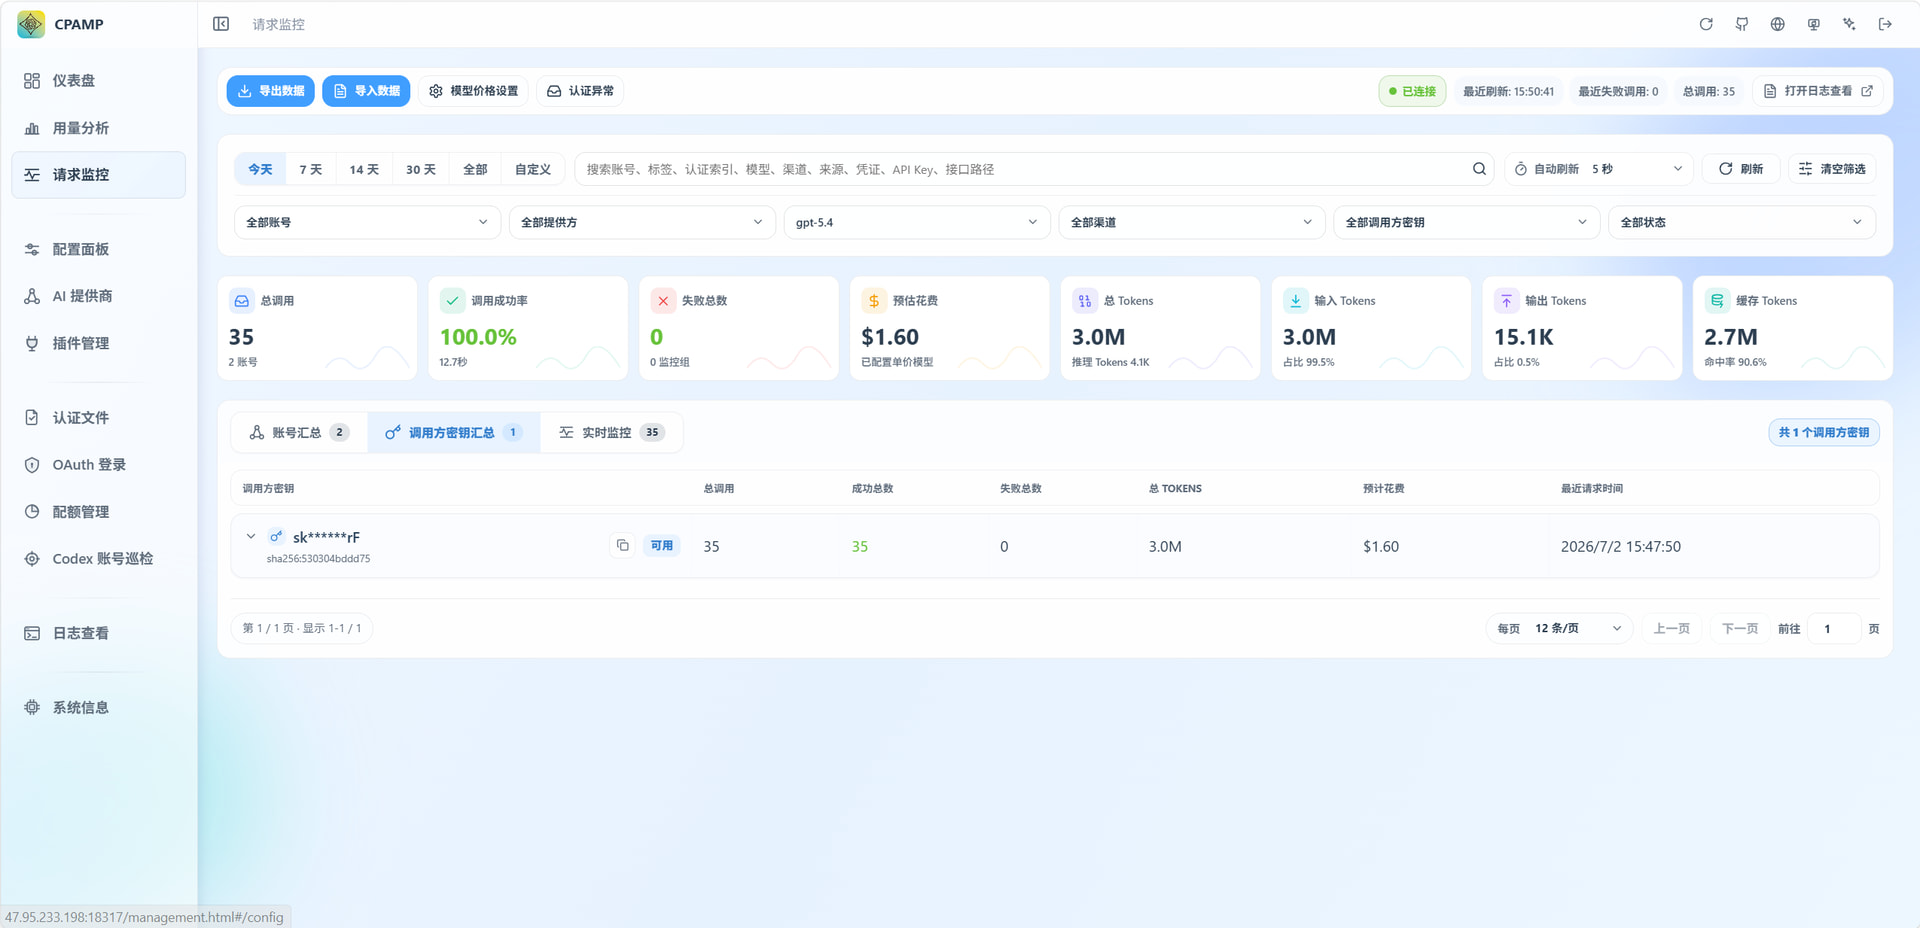The image size is (1920, 928).
Task: Open the gpt-5.4 model dropdown
Action: (917, 222)
